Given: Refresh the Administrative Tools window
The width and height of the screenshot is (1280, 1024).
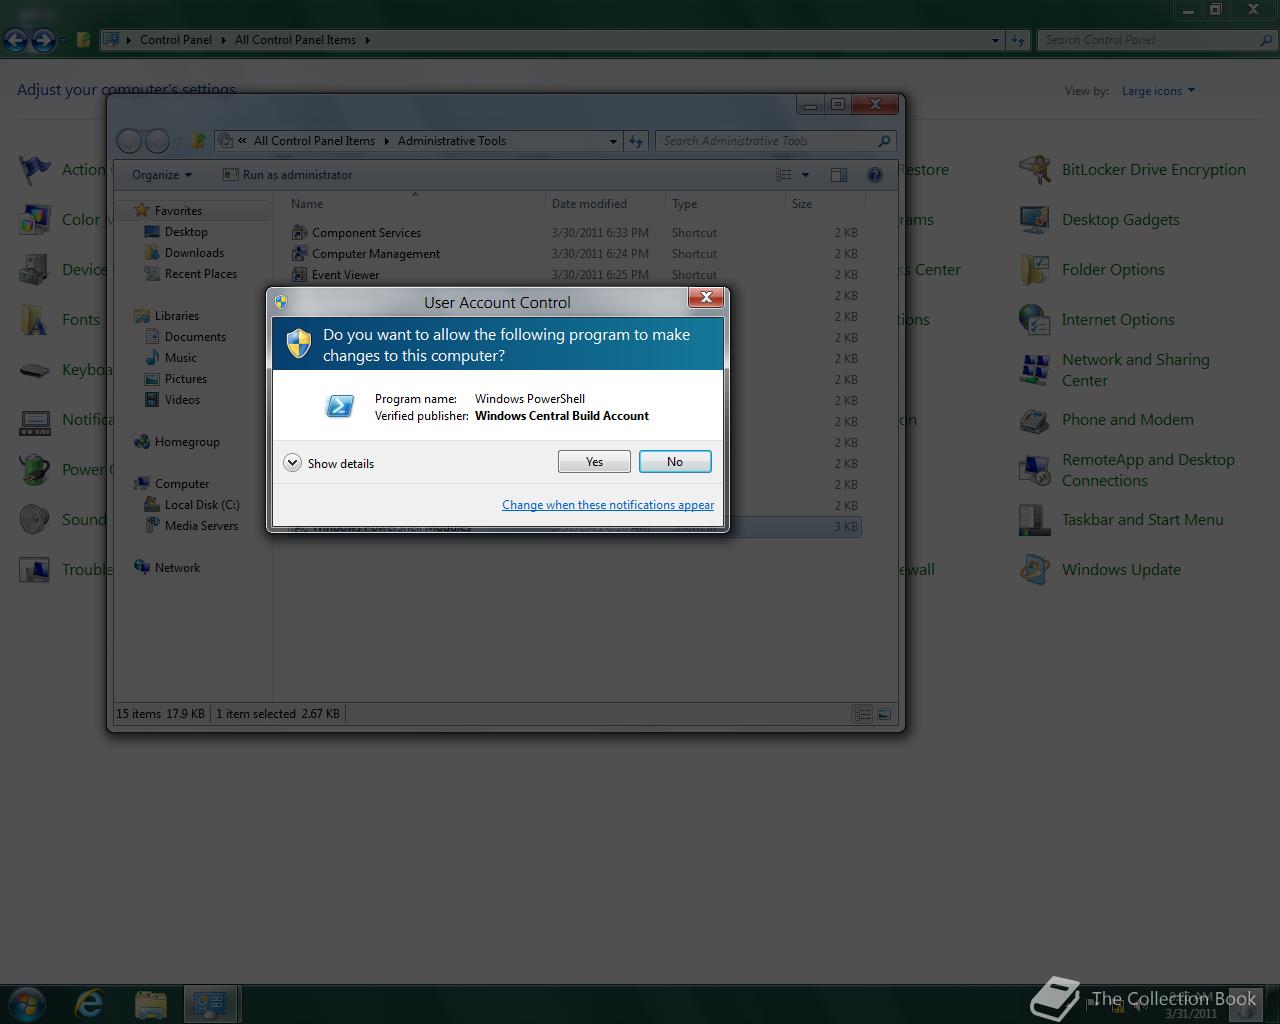Looking at the screenshot, I should [x=636, y=141].
